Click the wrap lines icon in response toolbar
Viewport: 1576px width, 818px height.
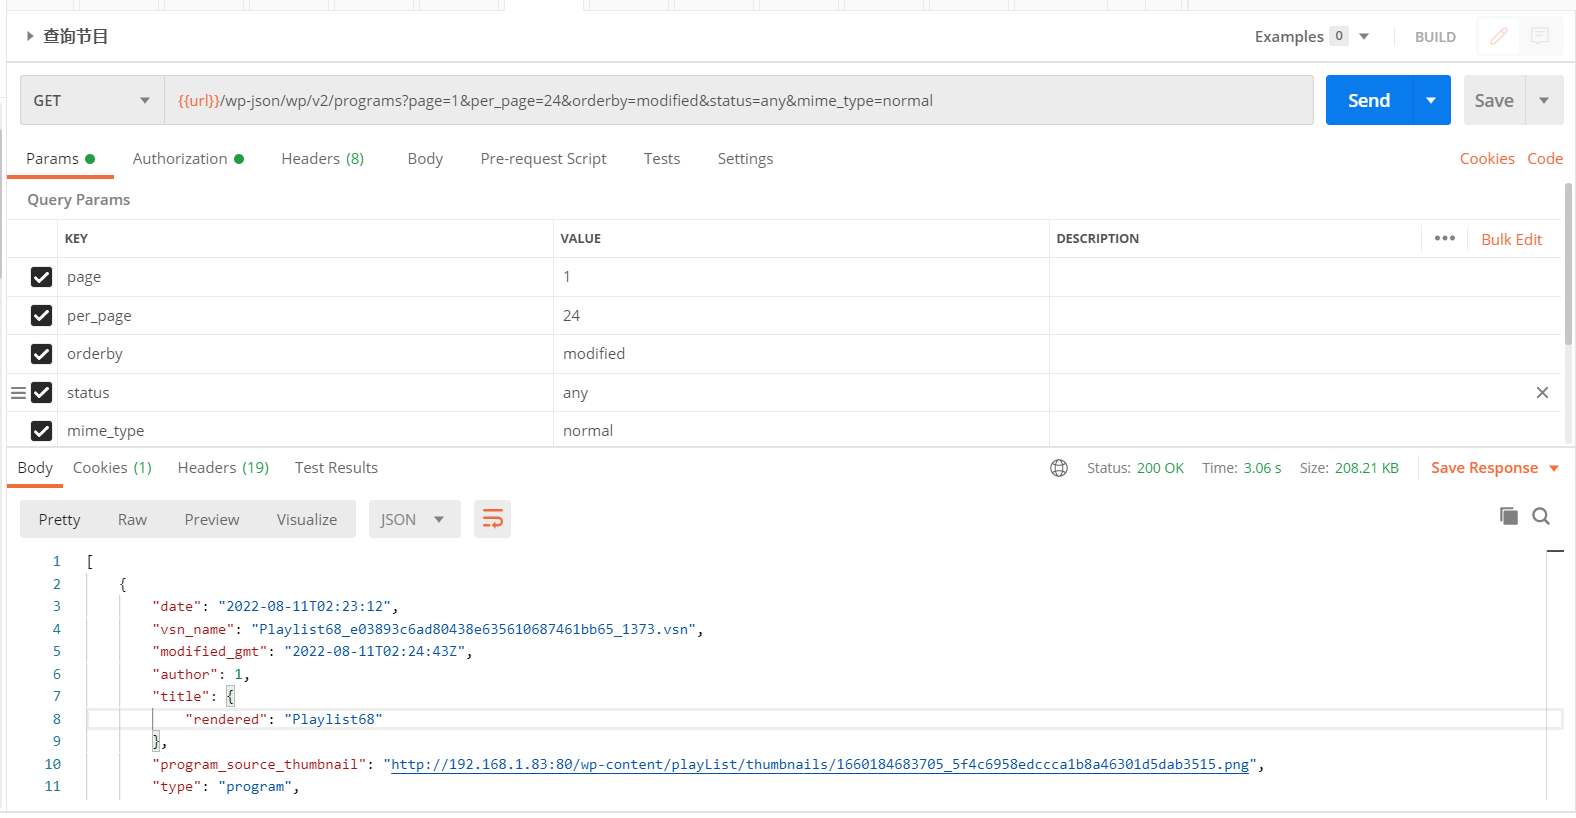[x=492, y=519]
